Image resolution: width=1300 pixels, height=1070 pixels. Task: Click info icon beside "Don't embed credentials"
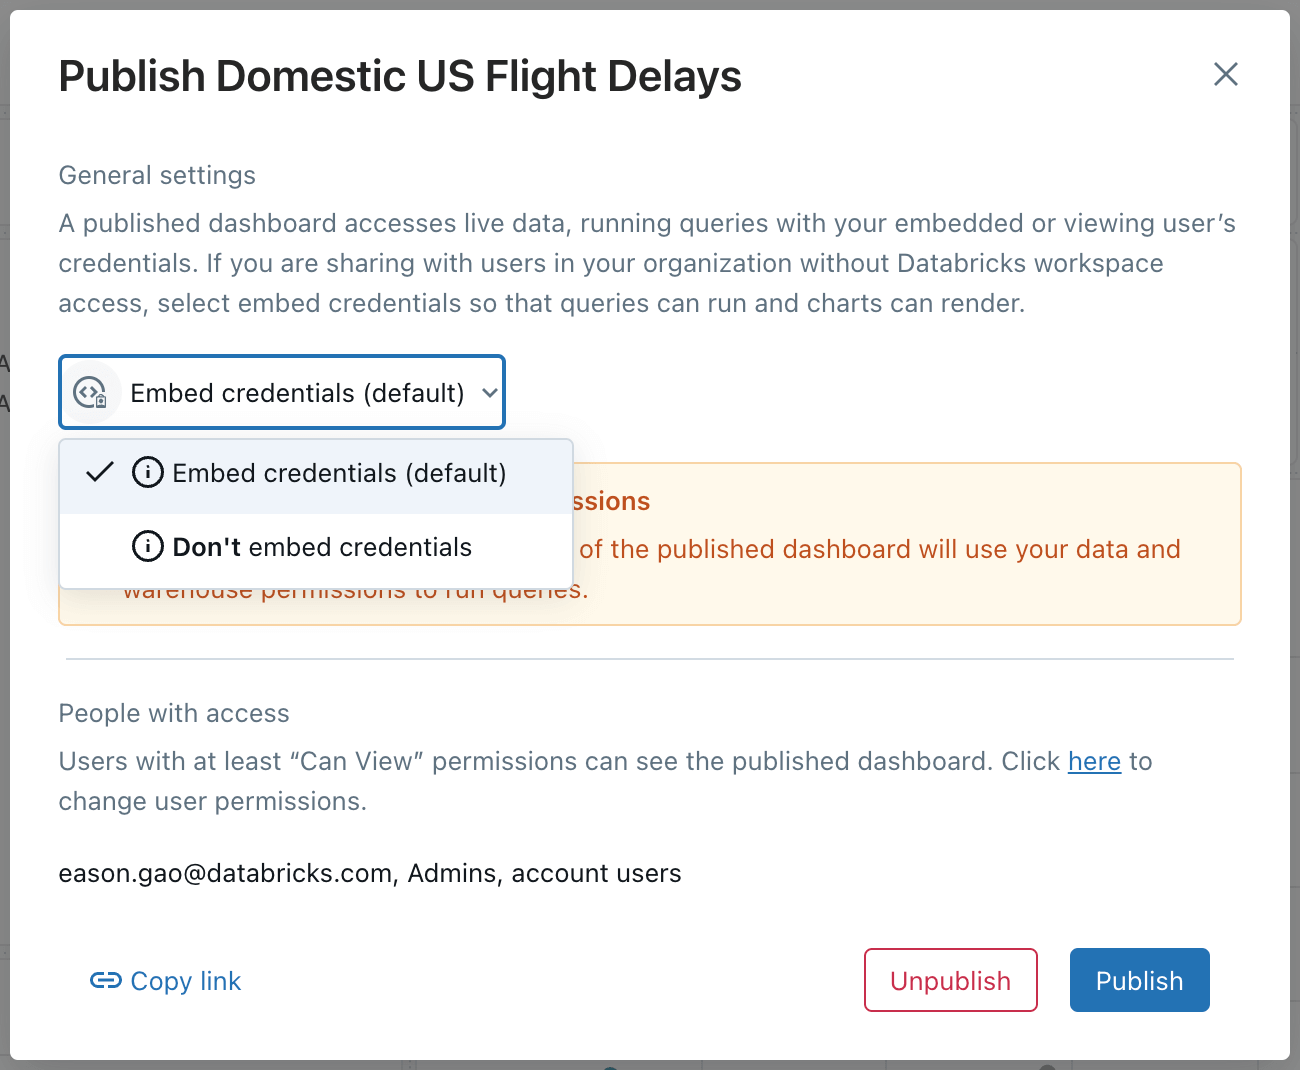[x=148, y=546]
